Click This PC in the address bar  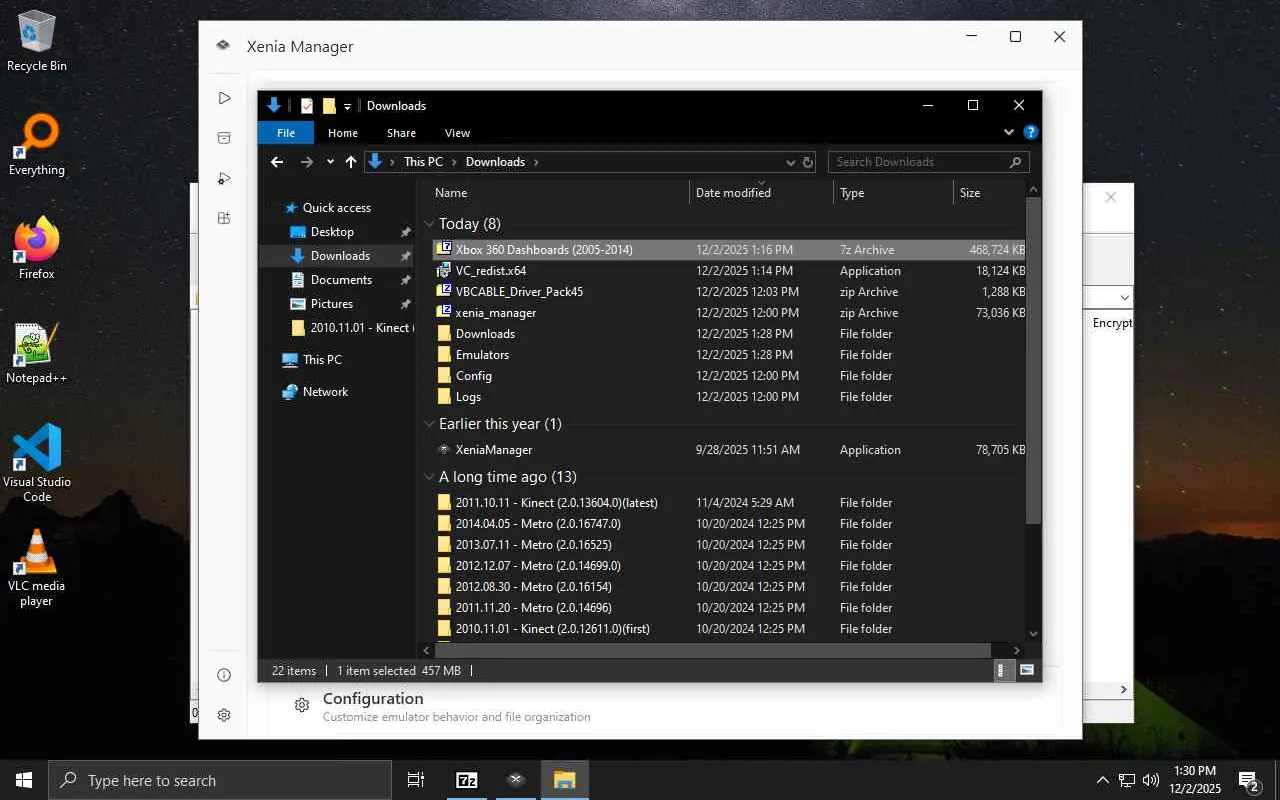tap(423, 162)
